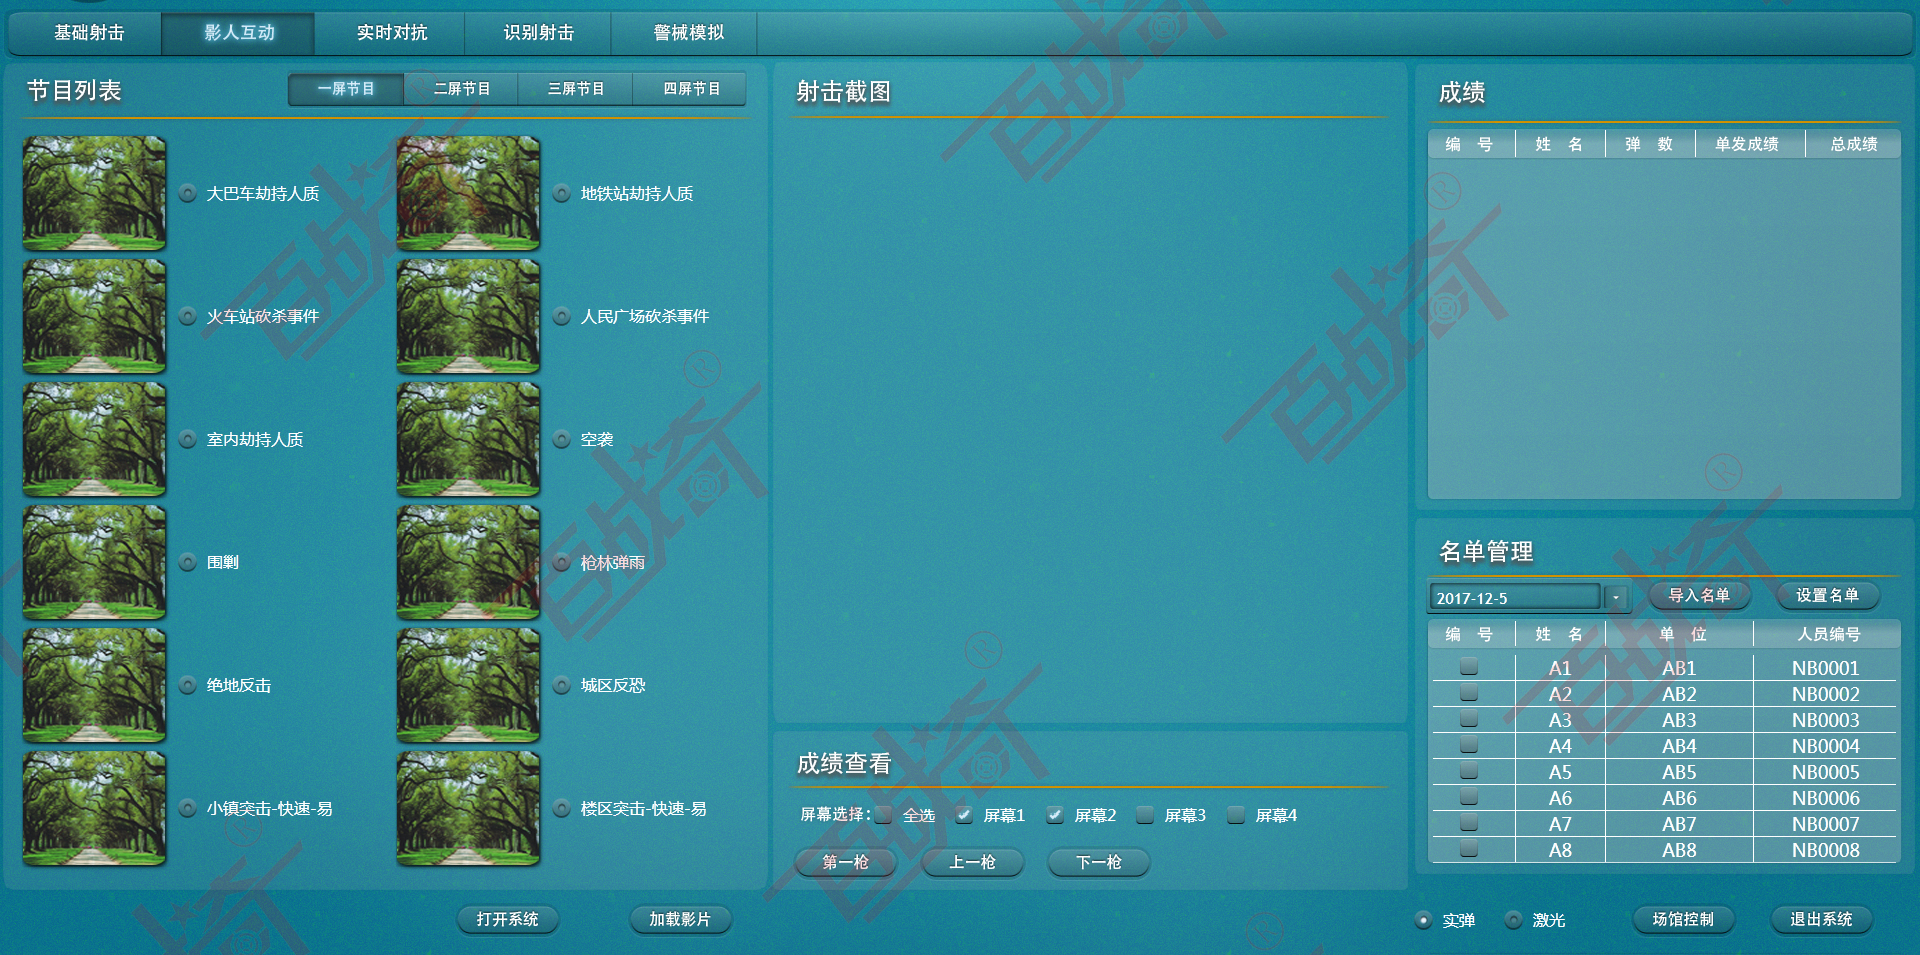Tick the checkbox in row A6
The image size is (1920, 955).
point(1469,796)
